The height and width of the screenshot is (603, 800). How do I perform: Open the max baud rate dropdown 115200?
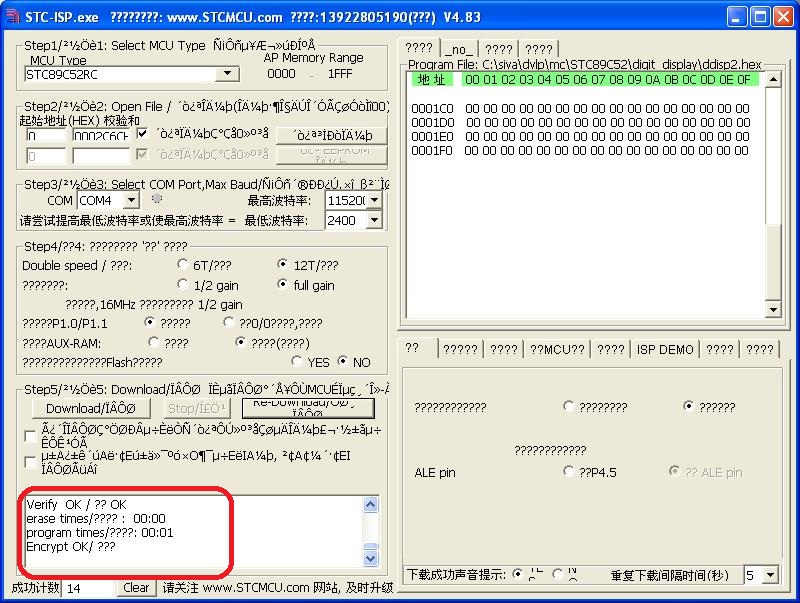[x=374, y=200]
